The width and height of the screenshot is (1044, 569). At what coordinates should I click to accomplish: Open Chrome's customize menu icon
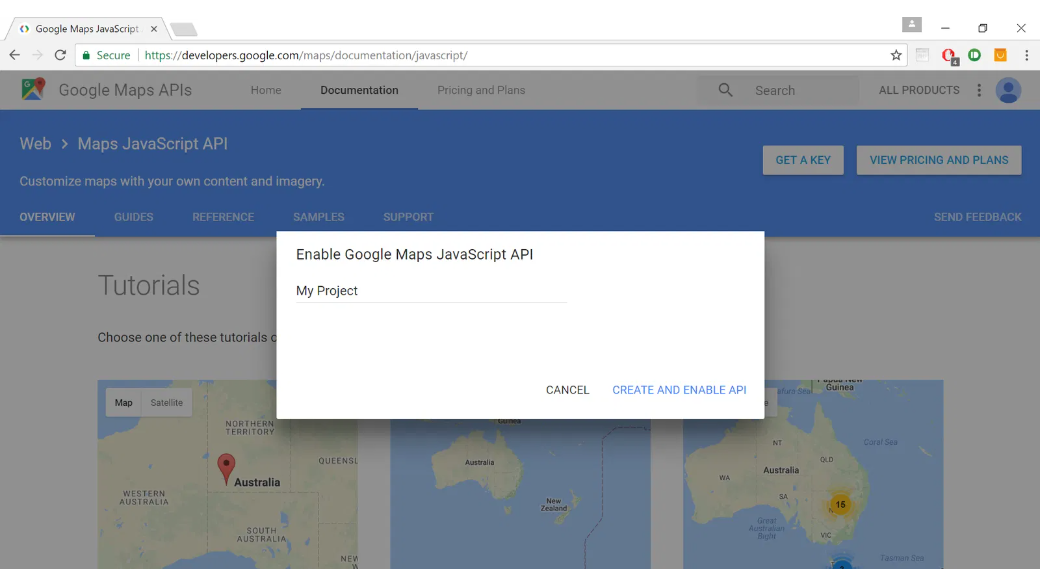1026,55
